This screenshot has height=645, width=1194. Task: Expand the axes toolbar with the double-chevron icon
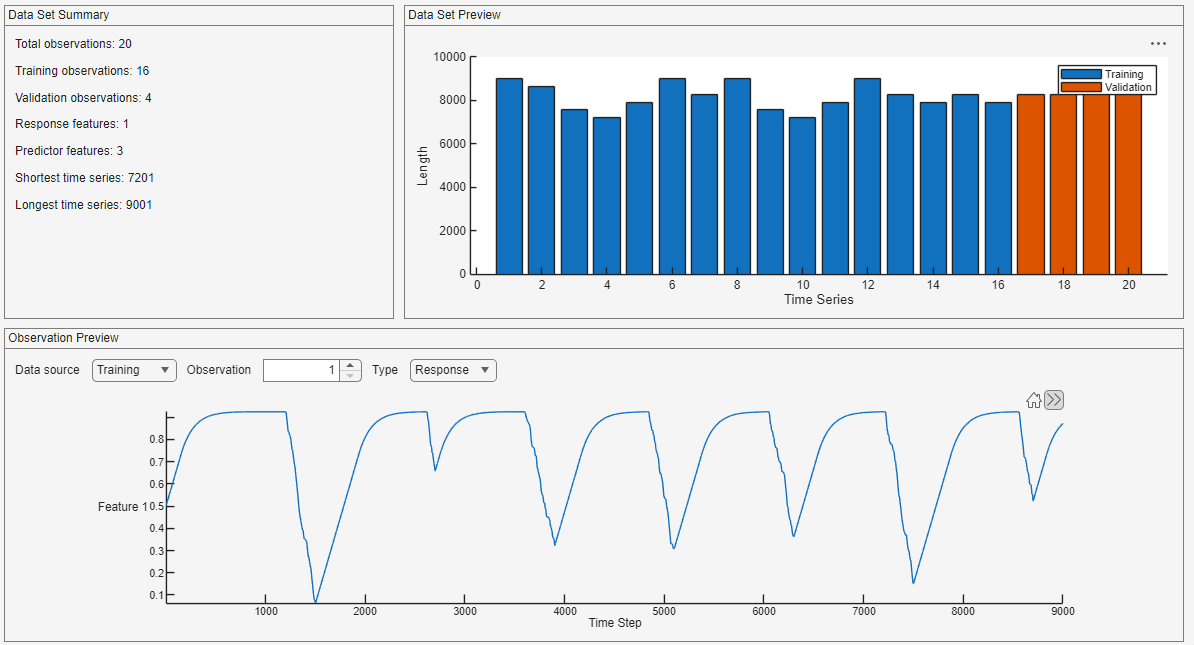click(x=1053, y=399)
